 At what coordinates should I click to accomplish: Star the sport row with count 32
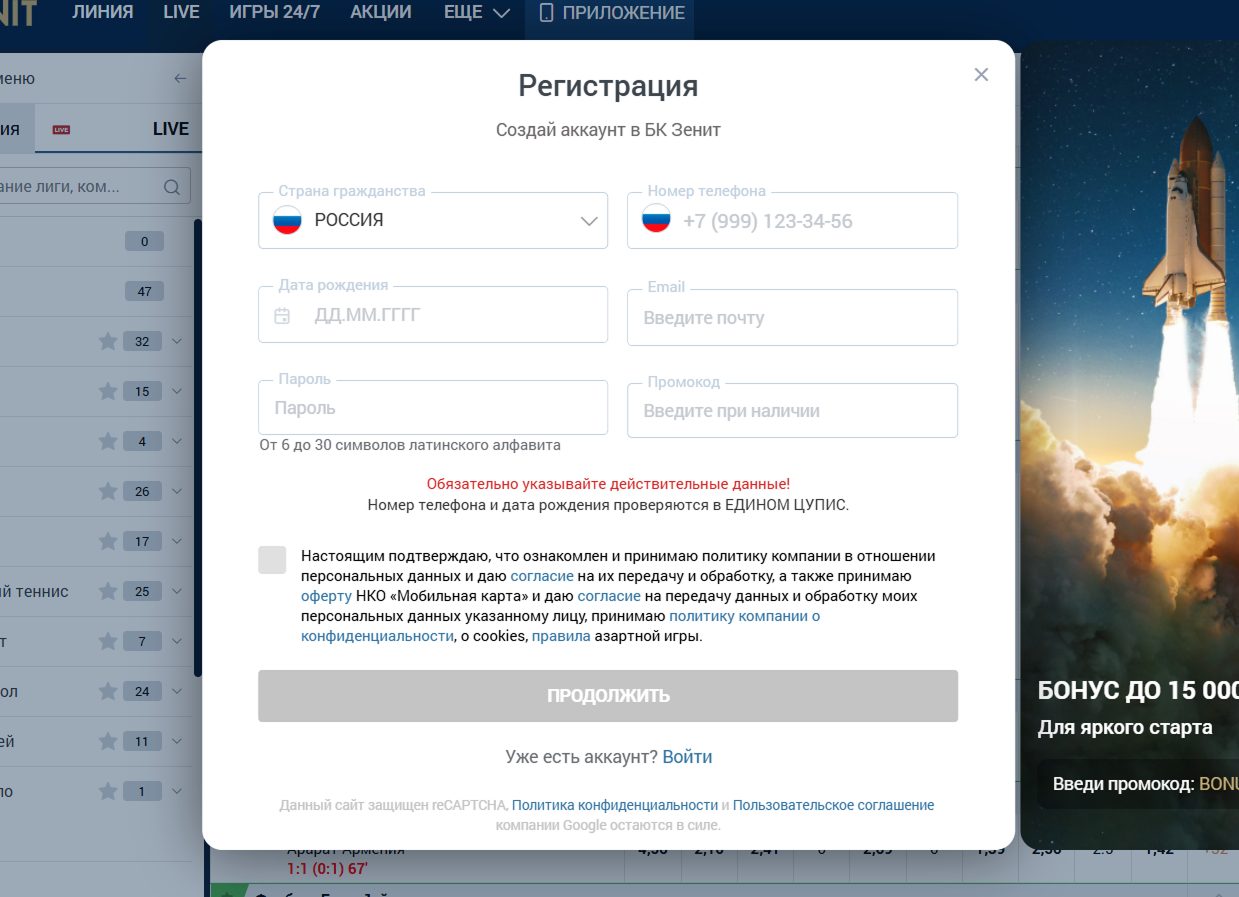pyautogui.click(x=108, y=342)
